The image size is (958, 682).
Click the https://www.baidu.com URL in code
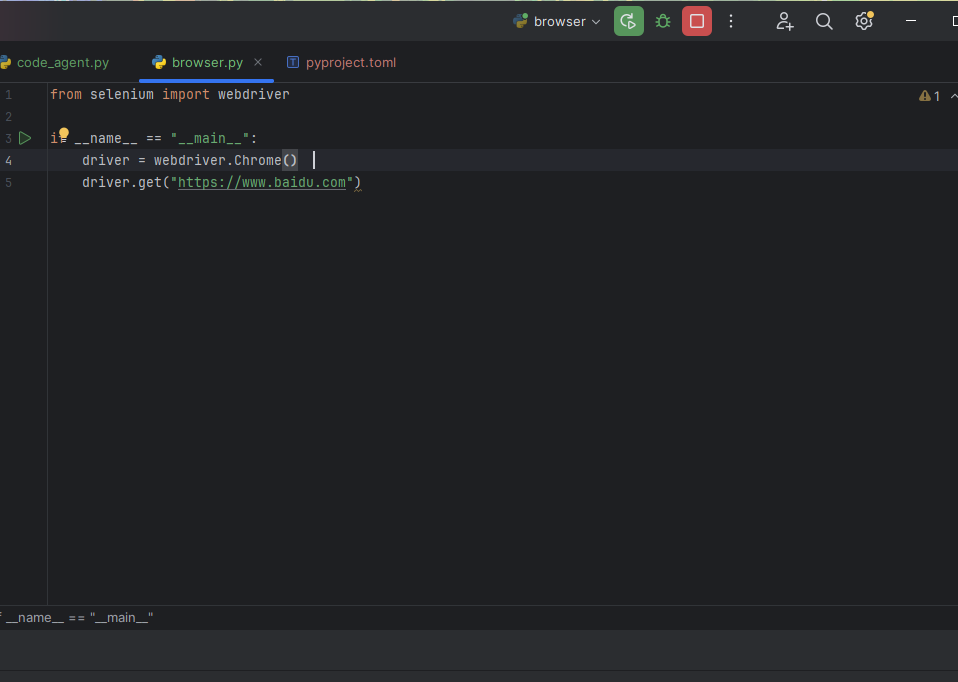click(261, 182)
